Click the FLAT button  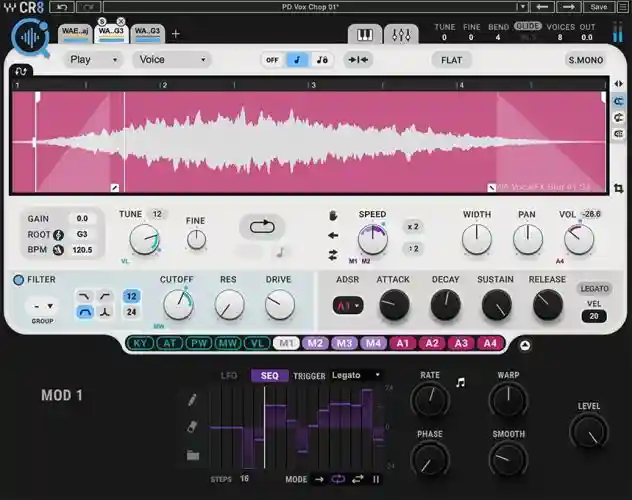click(451, 60)
